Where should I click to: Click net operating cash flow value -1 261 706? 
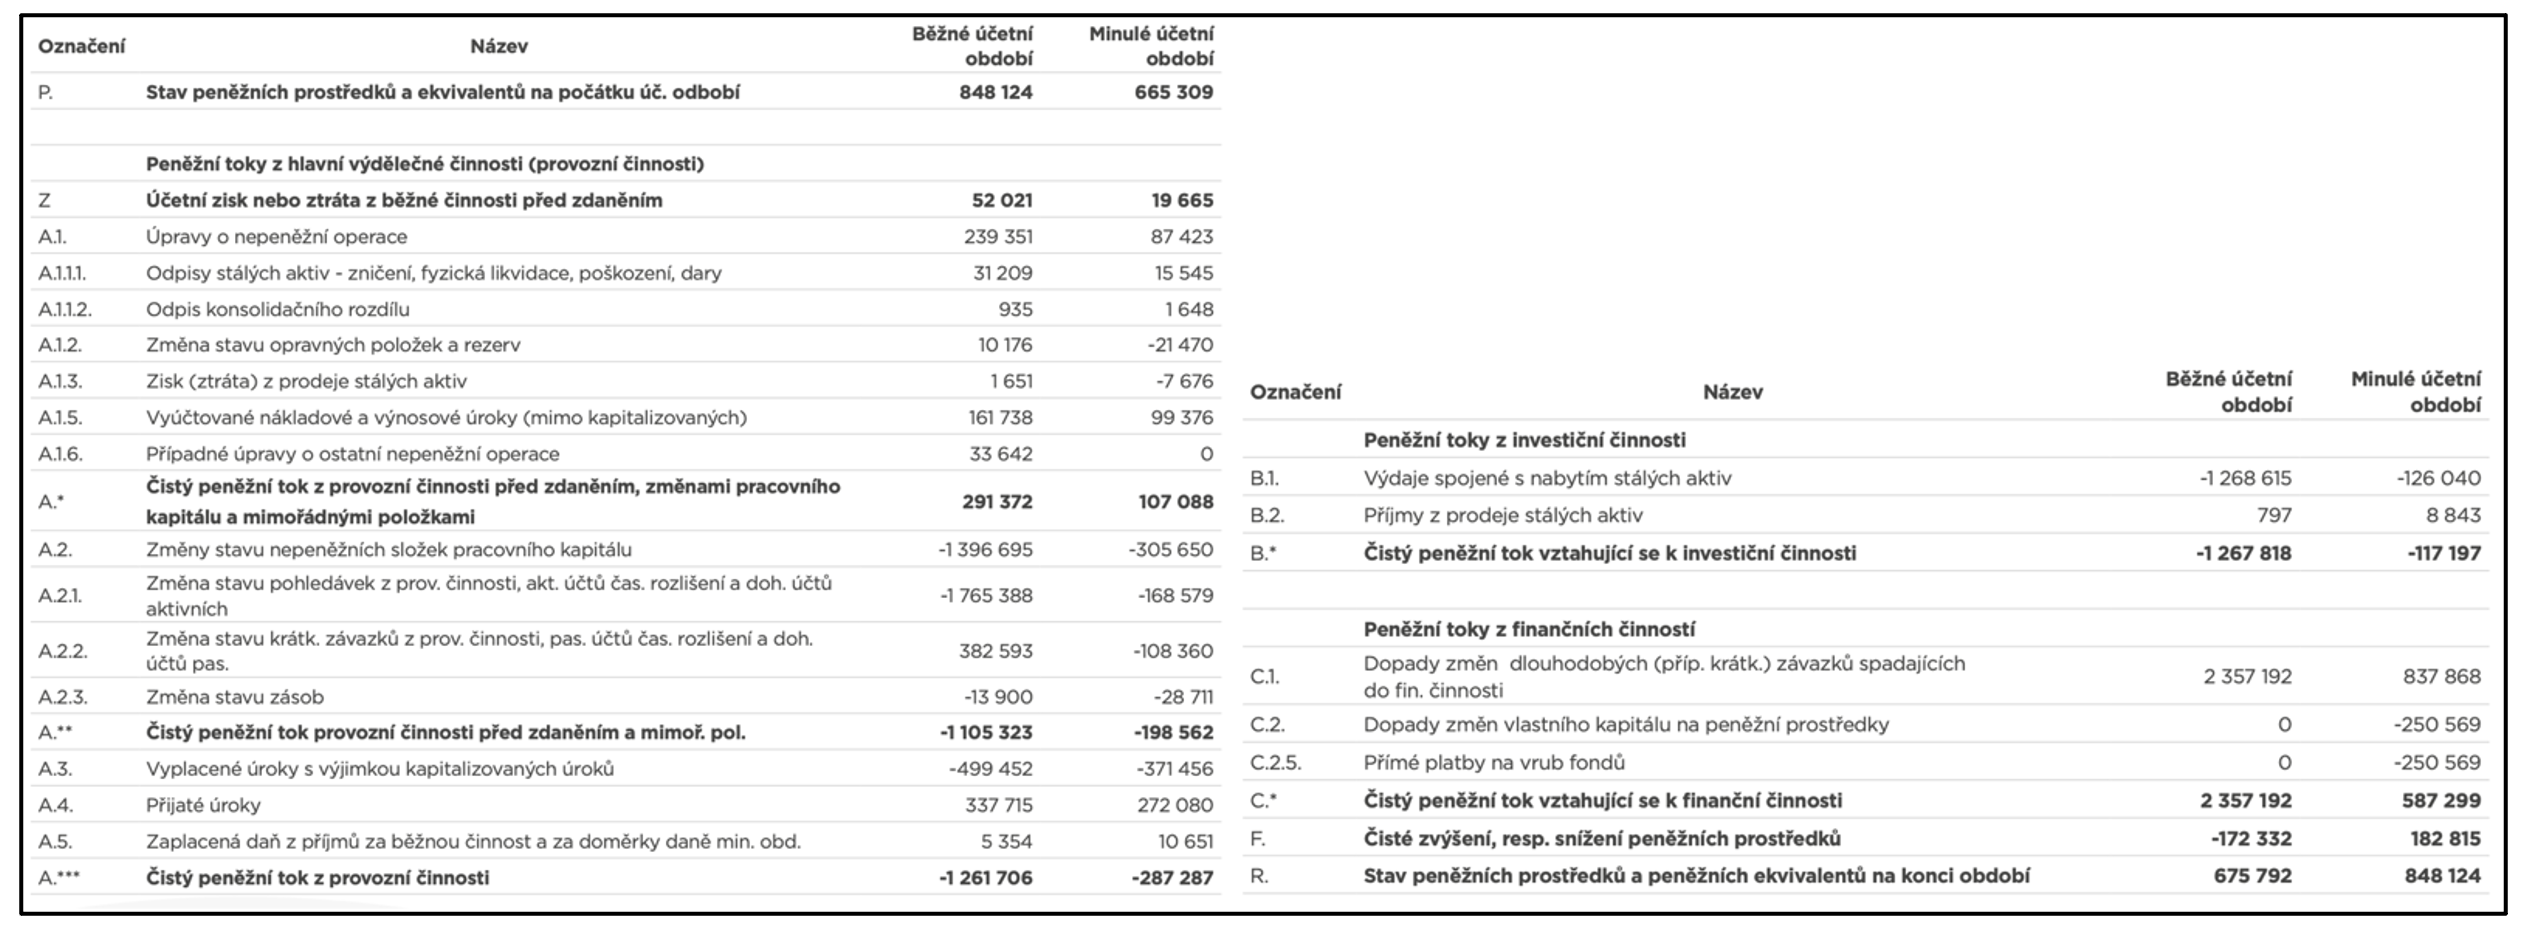point(986,878)
